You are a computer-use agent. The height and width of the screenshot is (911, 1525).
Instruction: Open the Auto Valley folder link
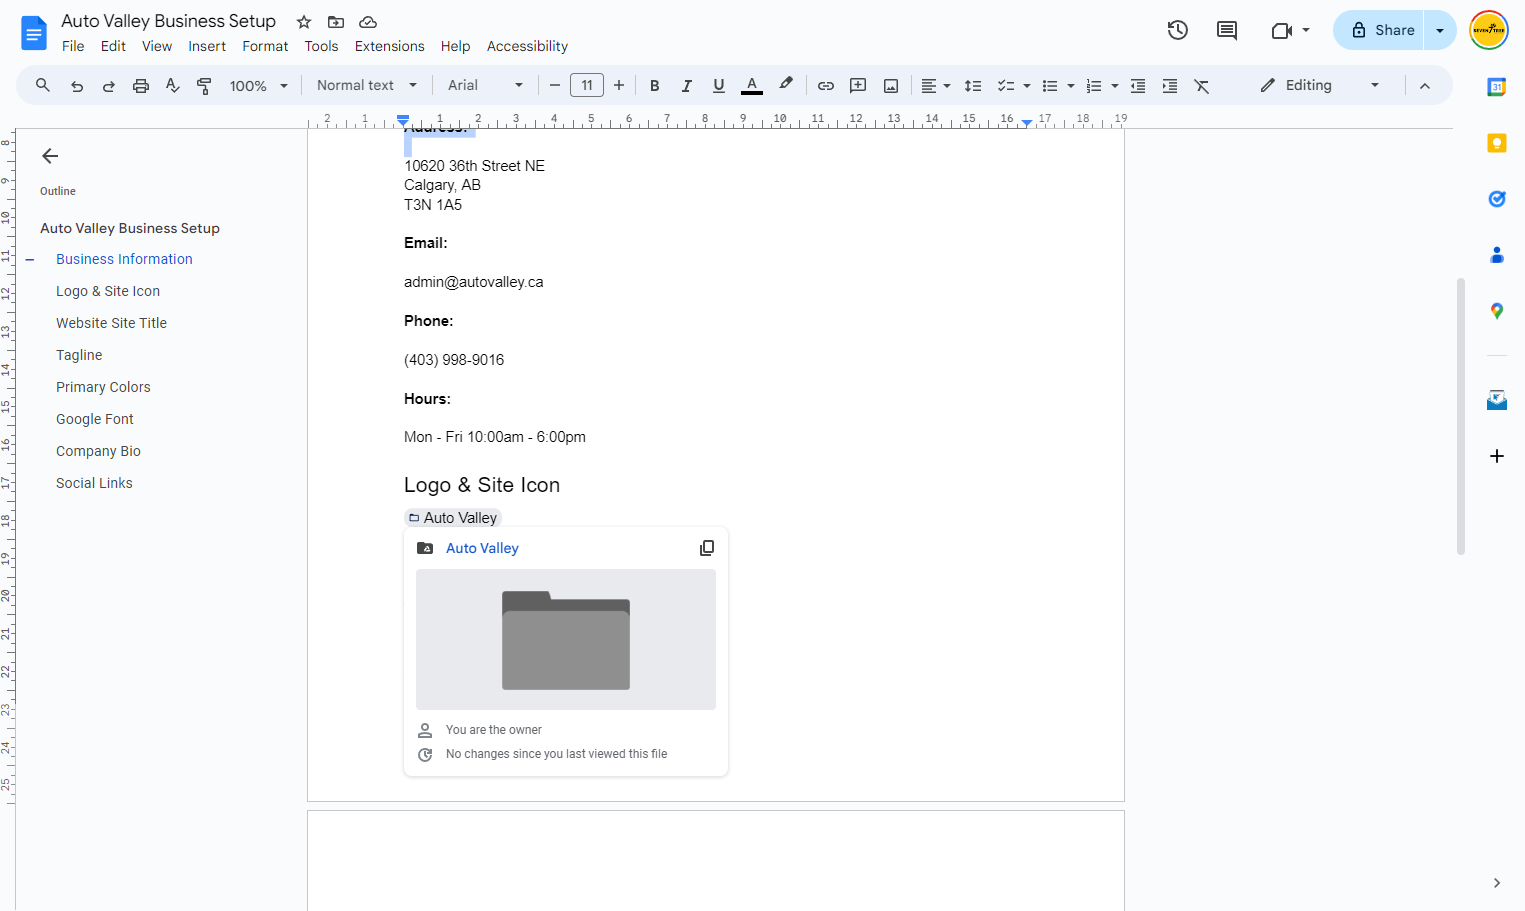coord(482,548)
